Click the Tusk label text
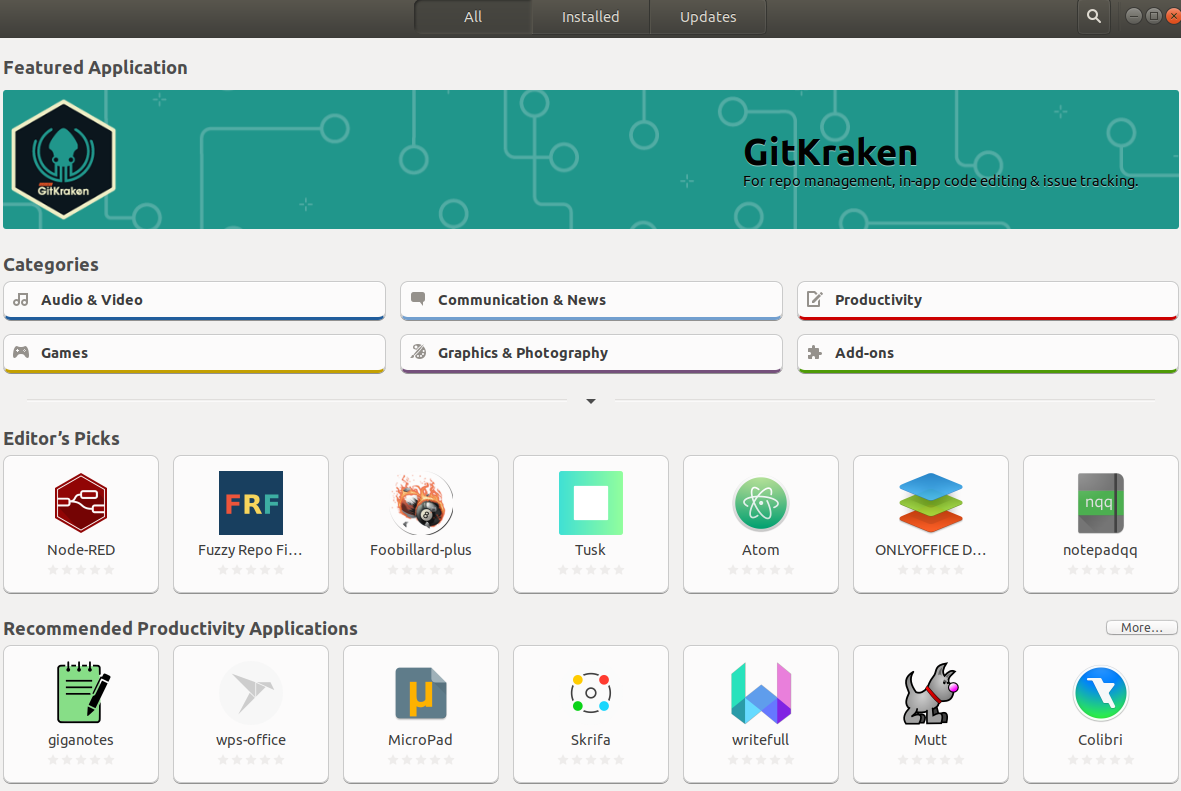 pyautogui.click(x=590, y=550)
